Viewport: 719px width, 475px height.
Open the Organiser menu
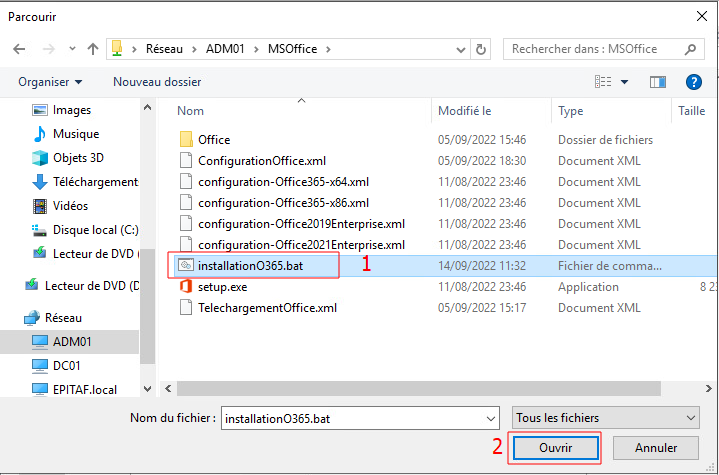[50, 82]
